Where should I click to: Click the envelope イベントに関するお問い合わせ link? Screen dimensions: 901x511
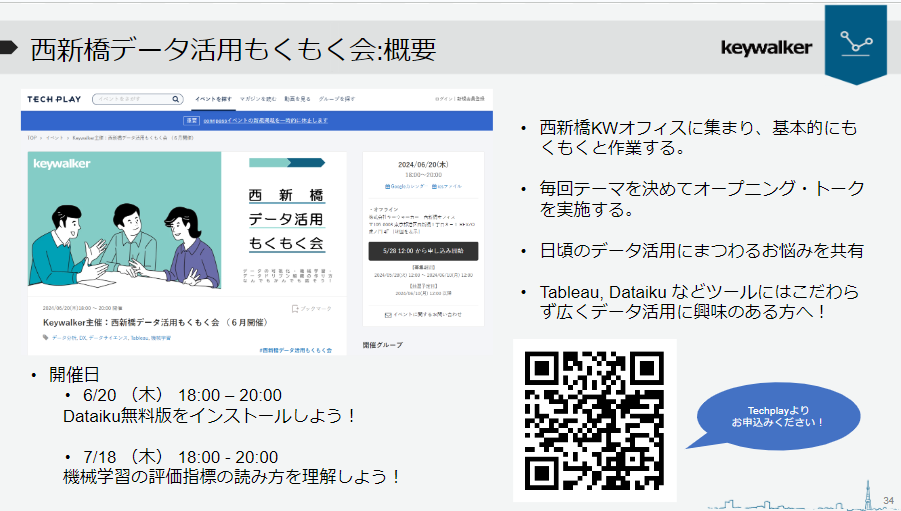[423, 314]
